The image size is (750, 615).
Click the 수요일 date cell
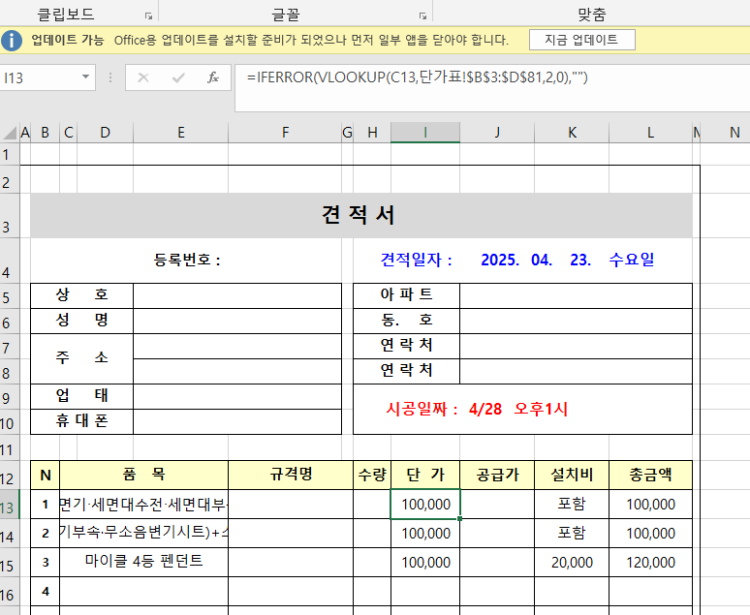pos(631,260)
